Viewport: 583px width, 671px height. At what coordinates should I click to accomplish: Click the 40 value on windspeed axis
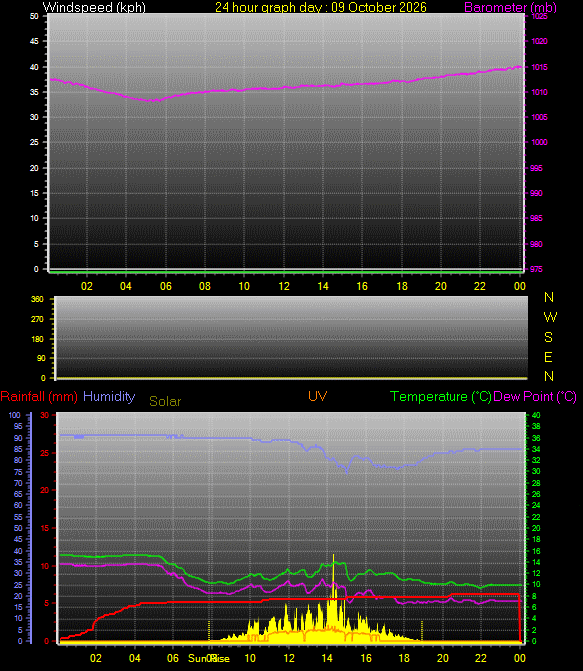coord(34,67)
